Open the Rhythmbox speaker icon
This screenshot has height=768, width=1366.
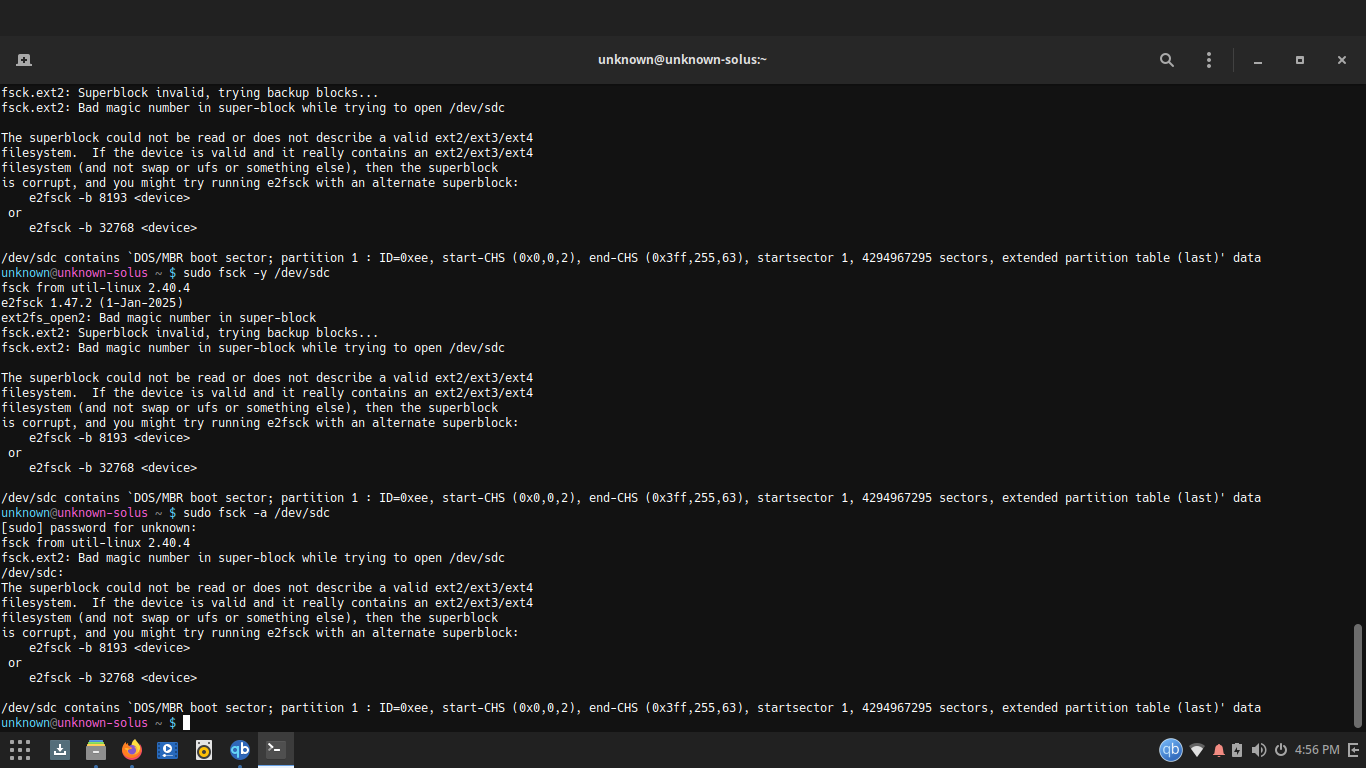tap(204, 749)
